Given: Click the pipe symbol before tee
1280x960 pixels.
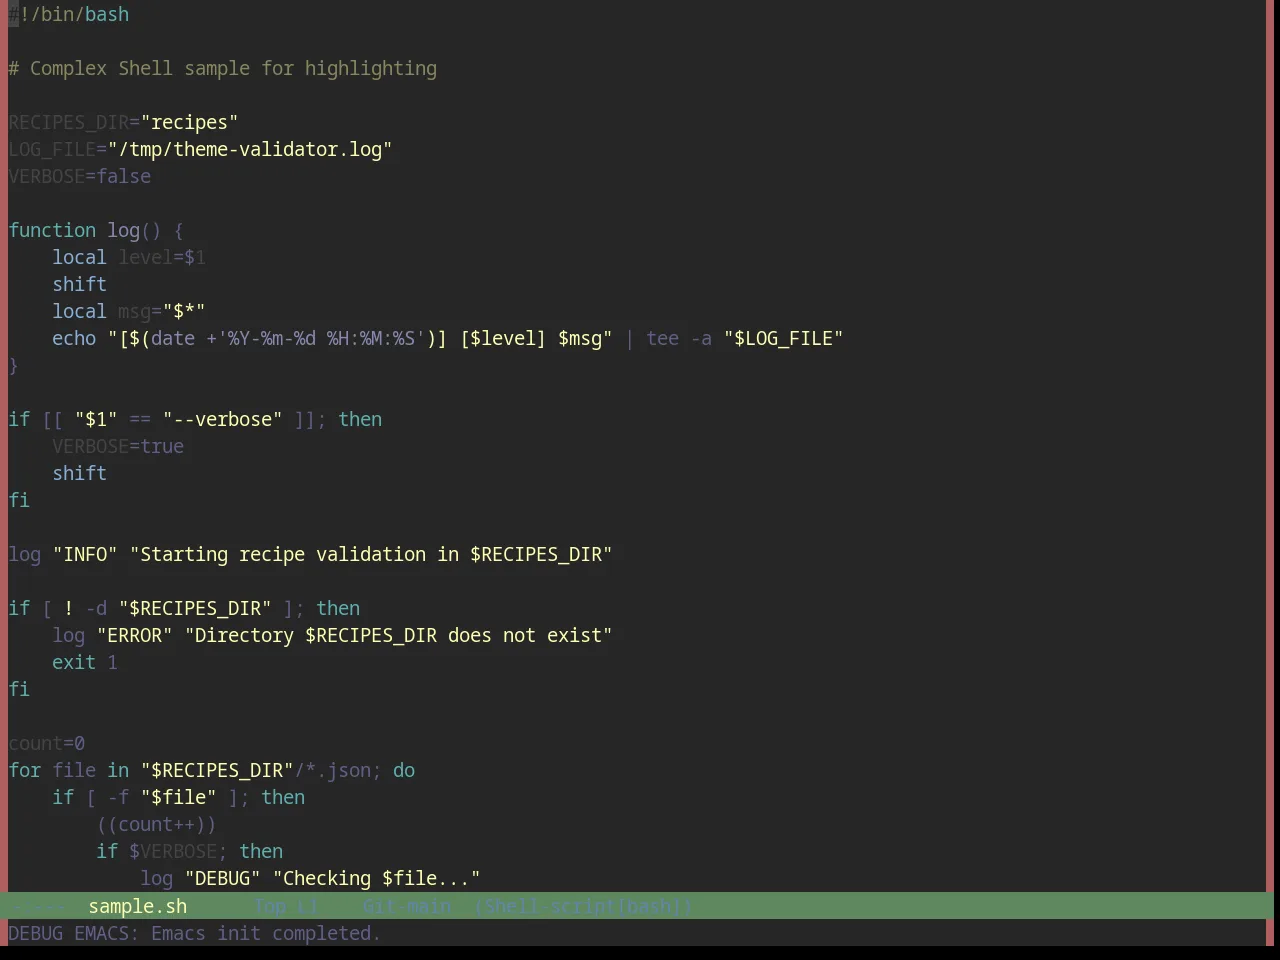Looking at the screenshot, I should click(x=629, y=339).
